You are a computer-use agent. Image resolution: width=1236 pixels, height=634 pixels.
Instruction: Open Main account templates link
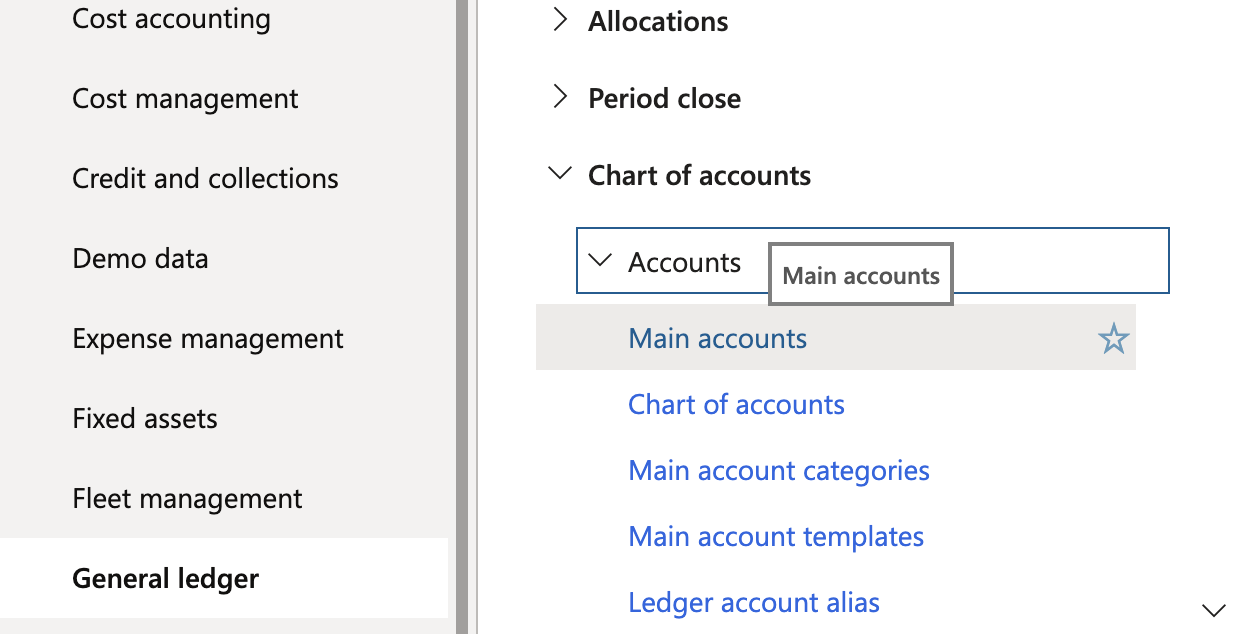pyautogui.click(x=776, y=536)
